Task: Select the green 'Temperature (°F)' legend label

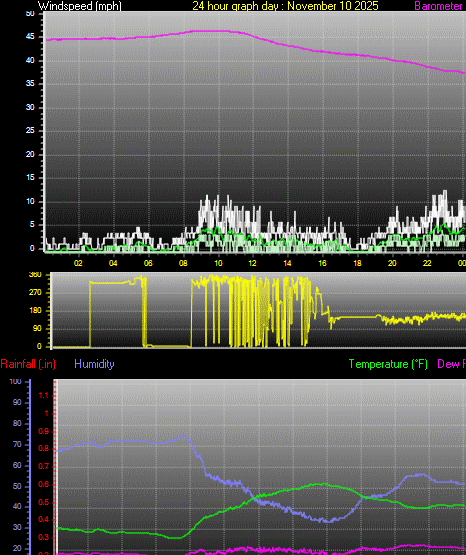Action: point(388,364)
